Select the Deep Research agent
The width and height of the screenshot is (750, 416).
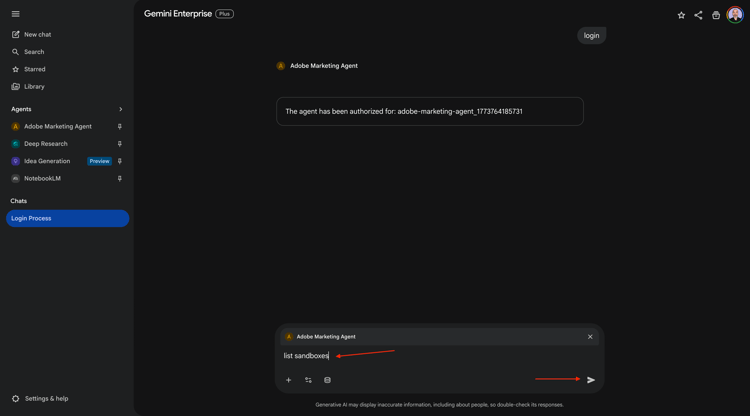tap(46, 144)
